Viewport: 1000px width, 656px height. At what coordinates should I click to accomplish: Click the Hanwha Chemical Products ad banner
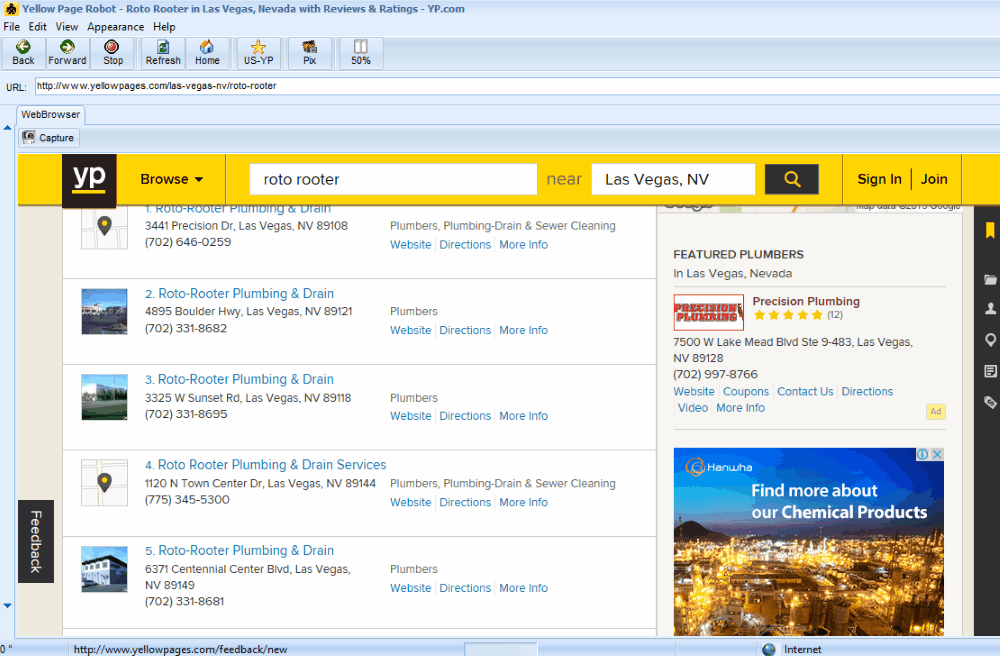(809, 542)
